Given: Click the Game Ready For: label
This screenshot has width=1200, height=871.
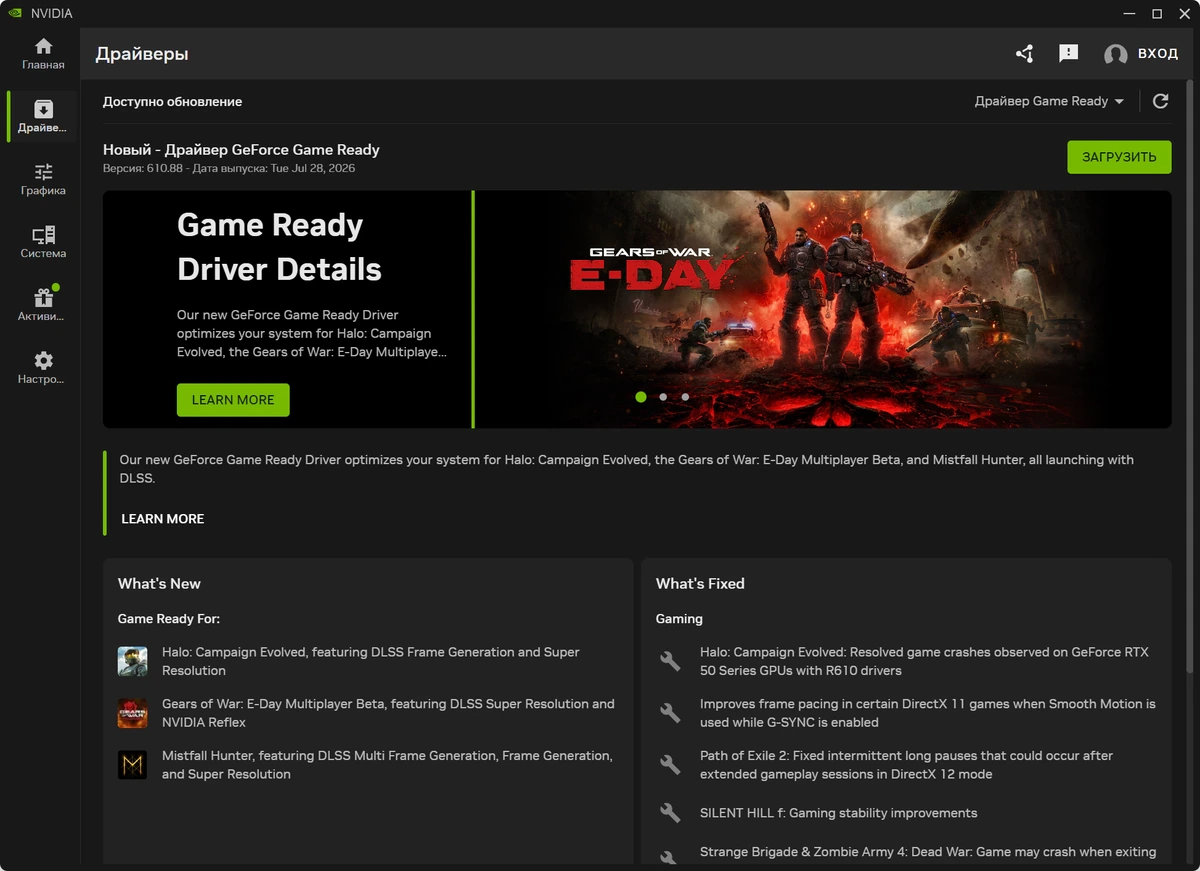Looking at the screenshot, I should coord(169,619).
